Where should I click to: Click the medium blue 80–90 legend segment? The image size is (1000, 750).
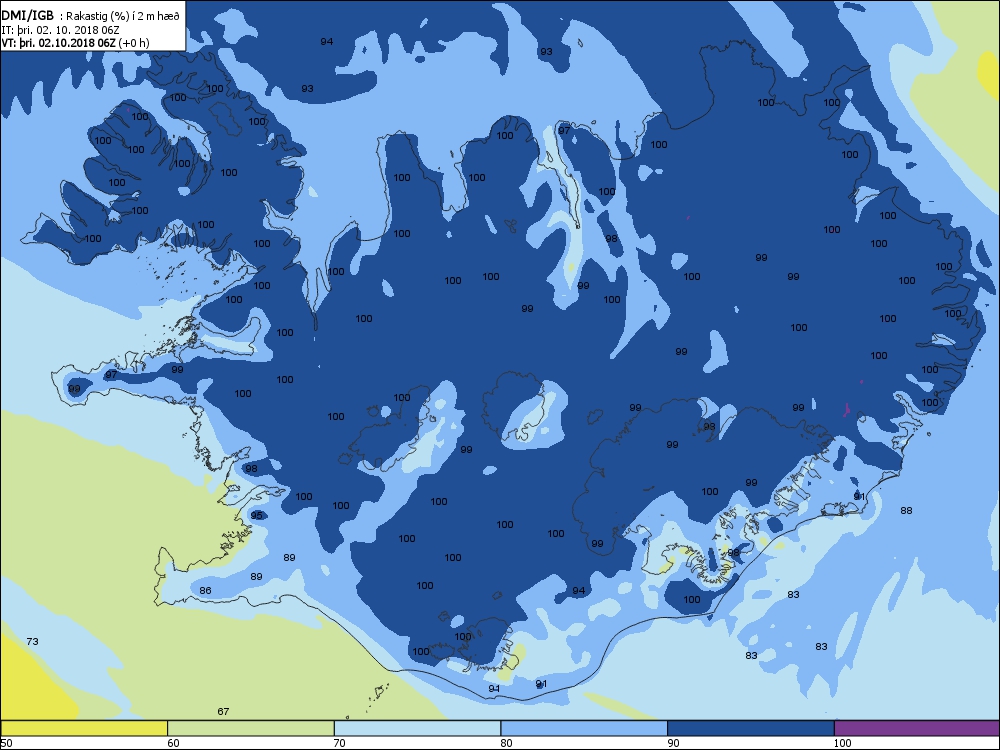tap(584, 728)
